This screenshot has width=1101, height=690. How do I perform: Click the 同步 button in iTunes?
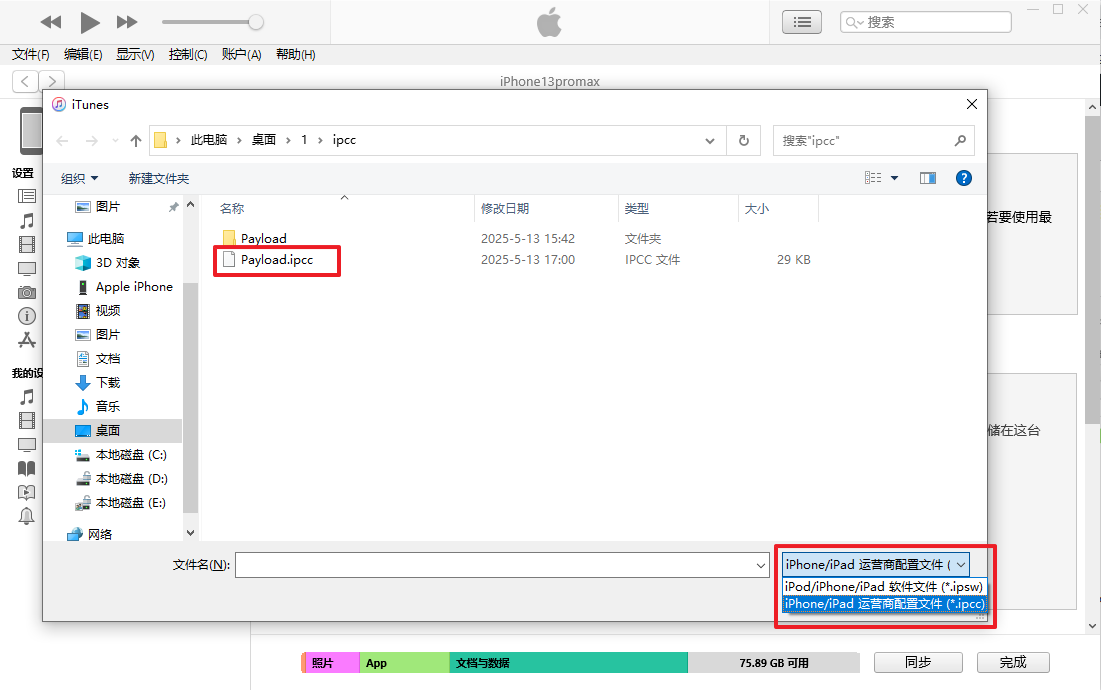pos(918,663)
